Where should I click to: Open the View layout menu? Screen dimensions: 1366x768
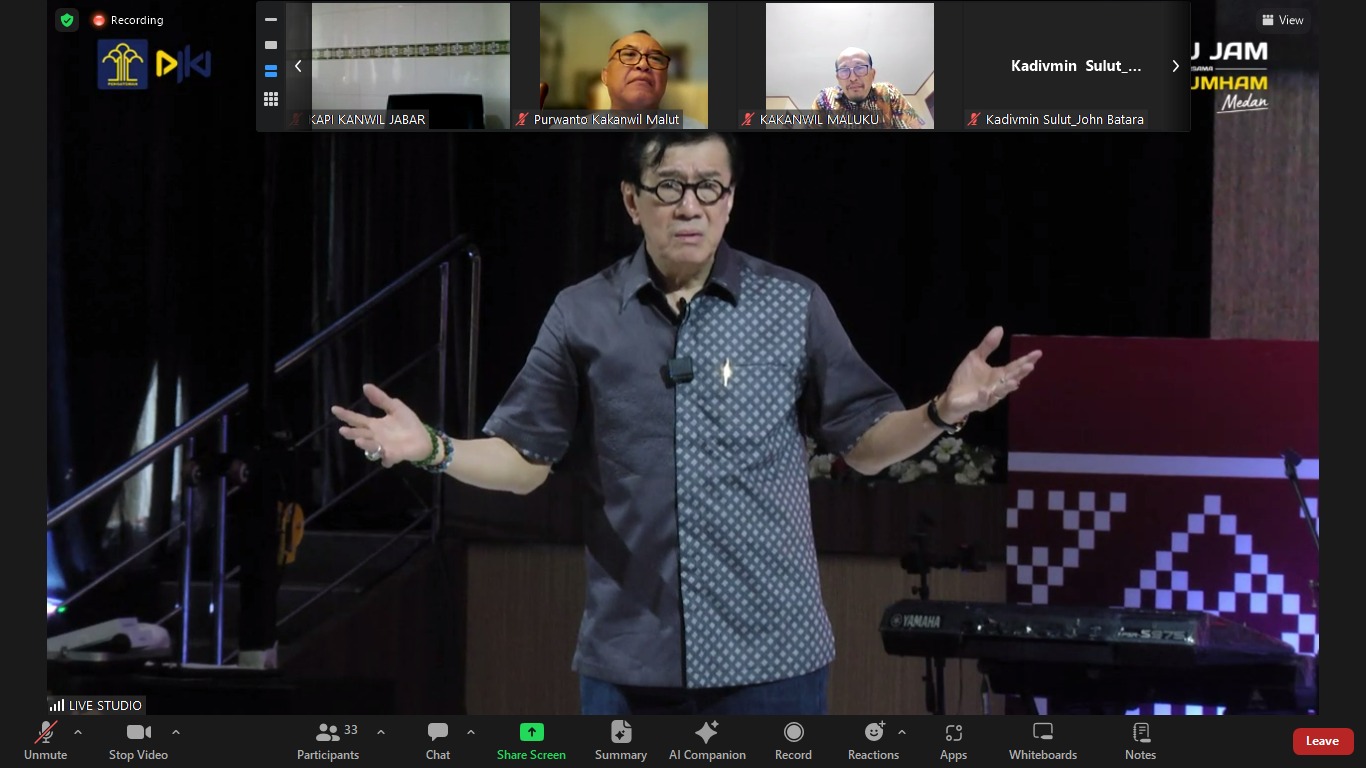tap(1283, 20)
